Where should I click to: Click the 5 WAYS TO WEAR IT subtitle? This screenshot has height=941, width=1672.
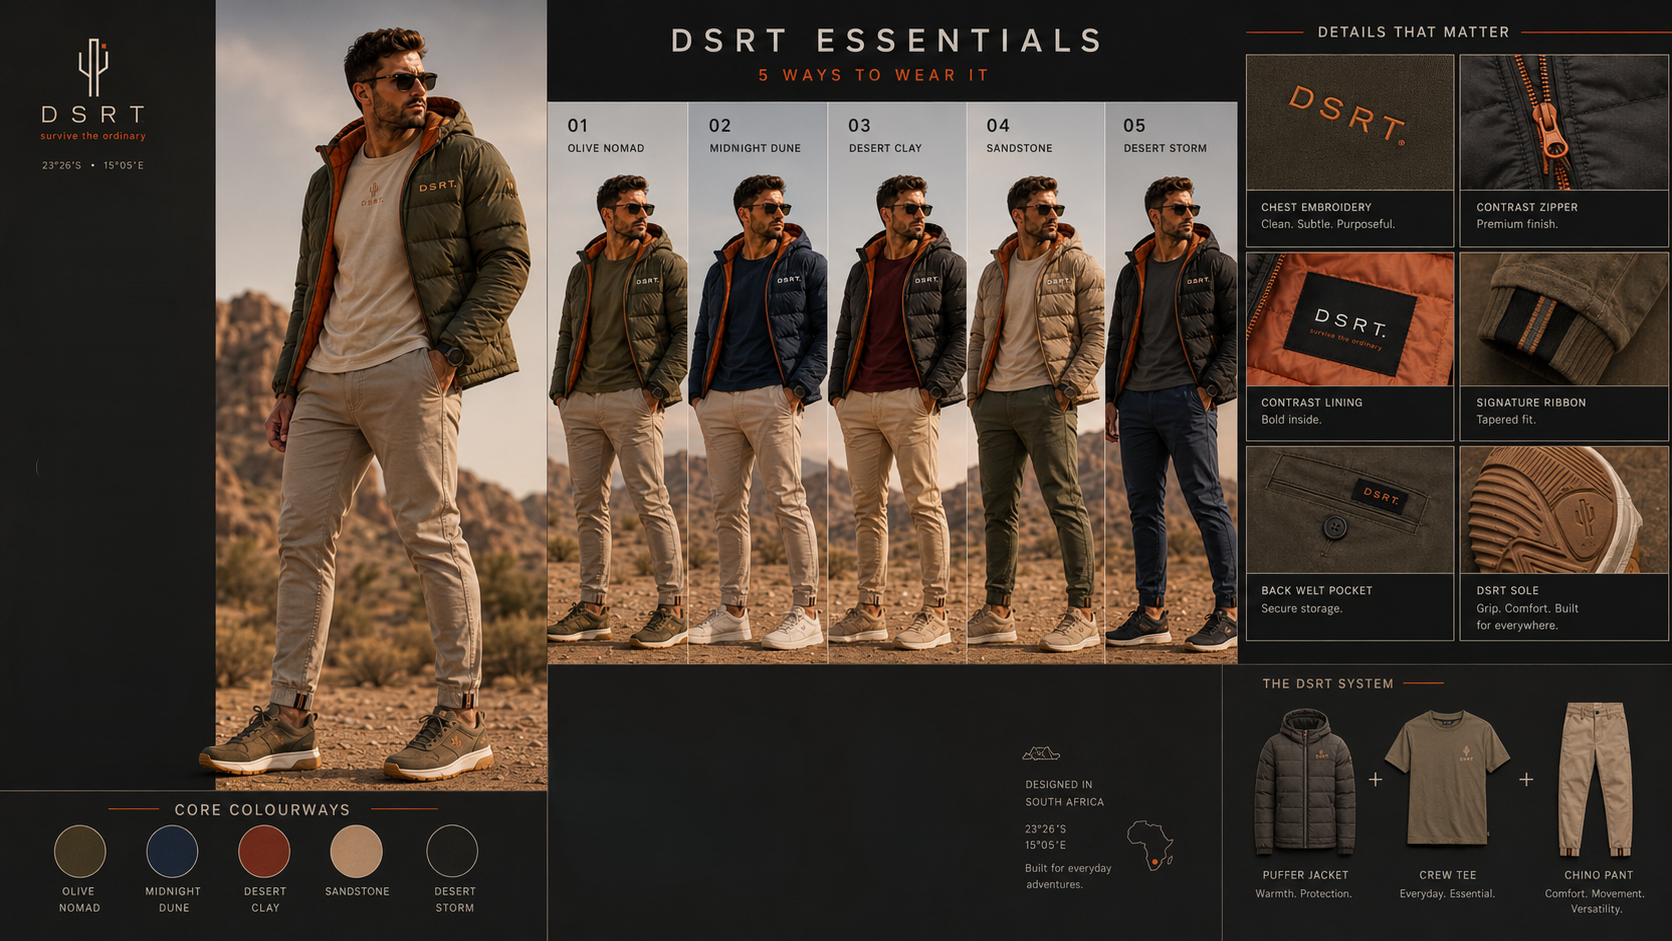pos(873,75)
